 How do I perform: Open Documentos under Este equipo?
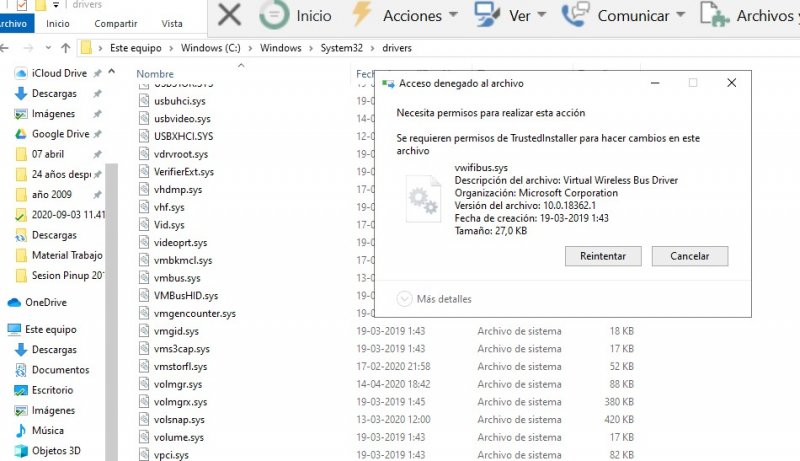(x=60, y=370)
